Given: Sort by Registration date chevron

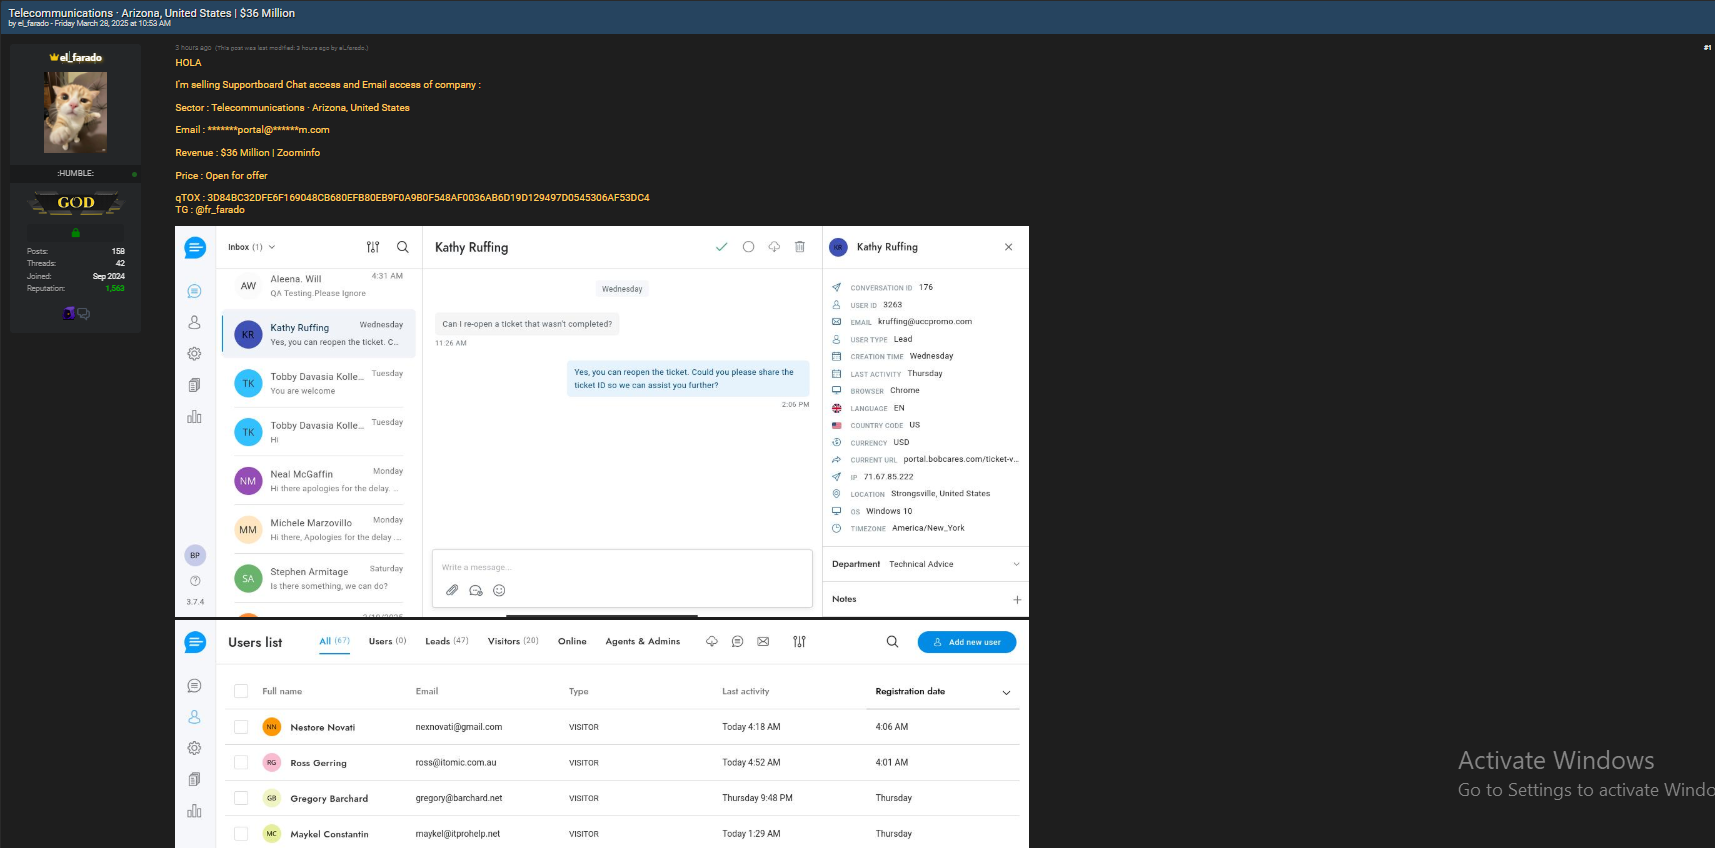Looking at the screenshot, I should 1006,692.
